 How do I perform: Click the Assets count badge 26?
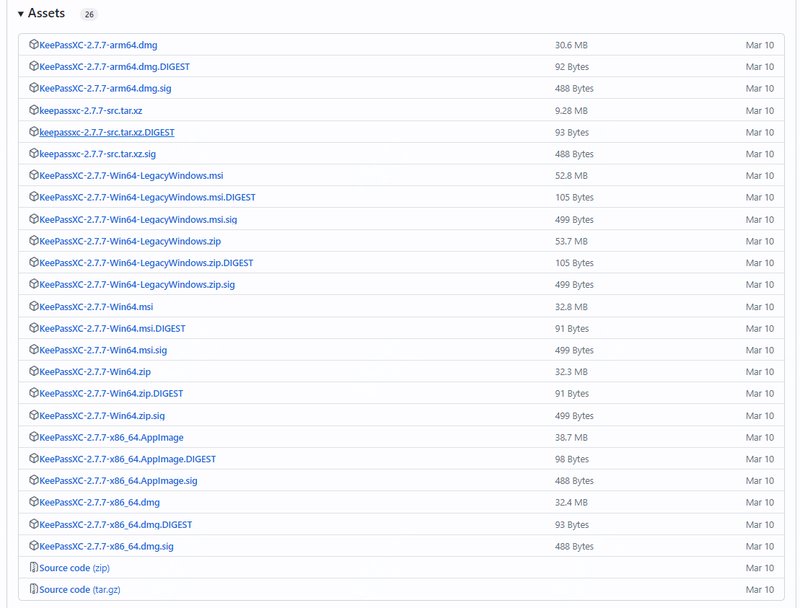[x=90, y=15]
